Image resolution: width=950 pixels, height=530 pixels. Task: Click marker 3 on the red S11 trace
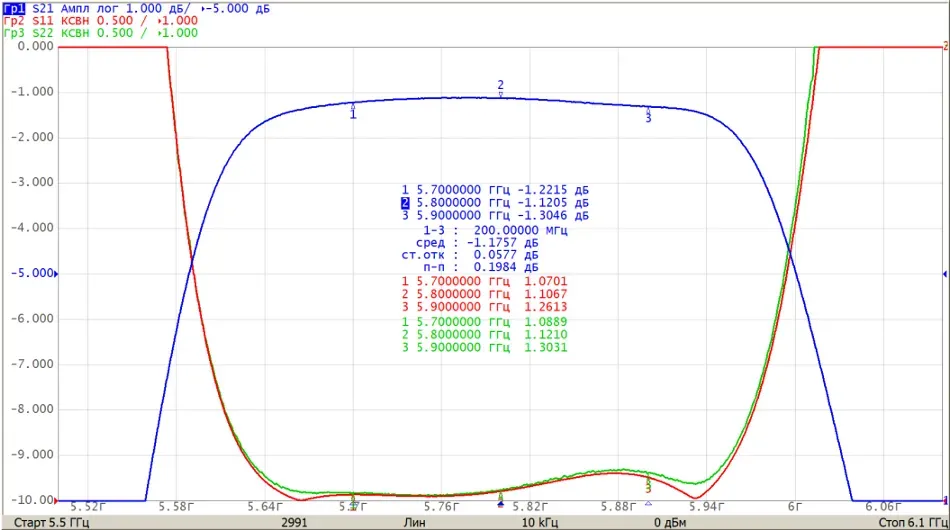(x=648, y=485)
